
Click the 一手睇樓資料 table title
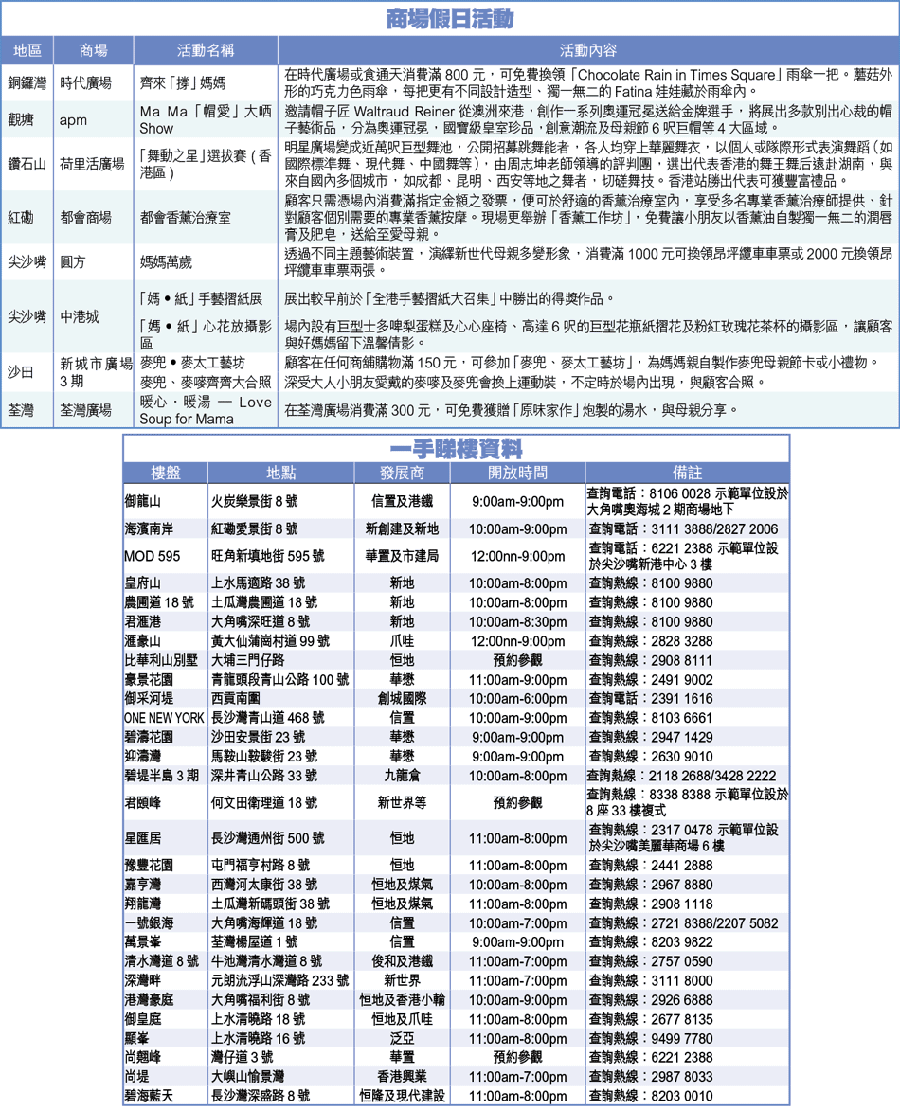456,449
